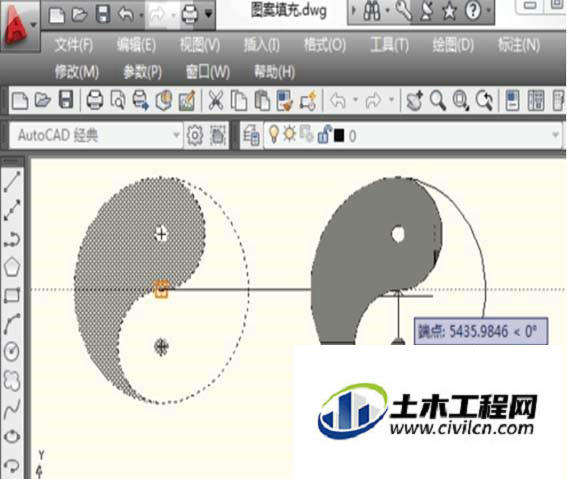Click Open file in standard toolbar
Image resolution: width=567 pixels, height=479 pixels.
(x=43, y=100)
